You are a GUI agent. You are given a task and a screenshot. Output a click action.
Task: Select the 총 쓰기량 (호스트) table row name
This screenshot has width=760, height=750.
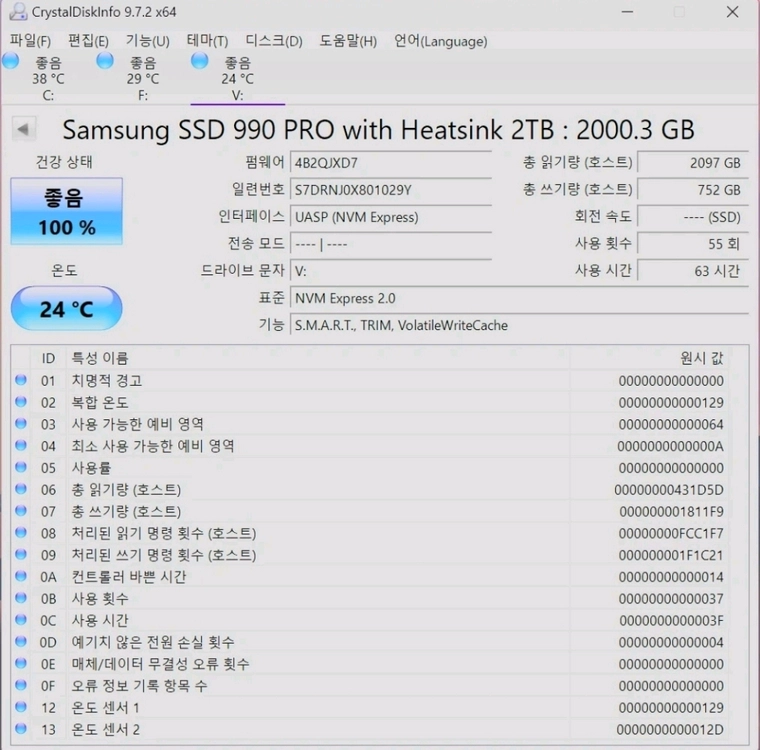click(x=126, y=511)
